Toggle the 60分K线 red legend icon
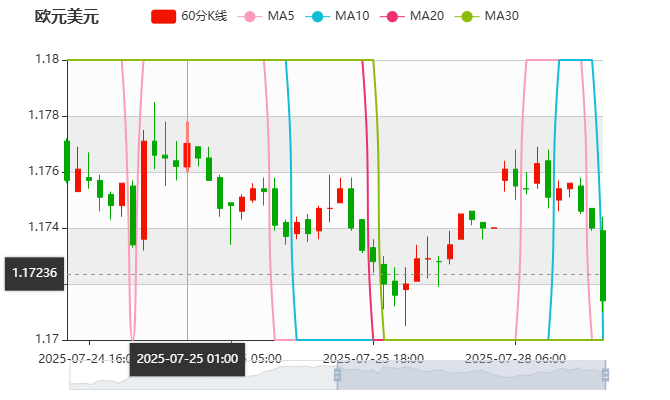 click(164, 16)
